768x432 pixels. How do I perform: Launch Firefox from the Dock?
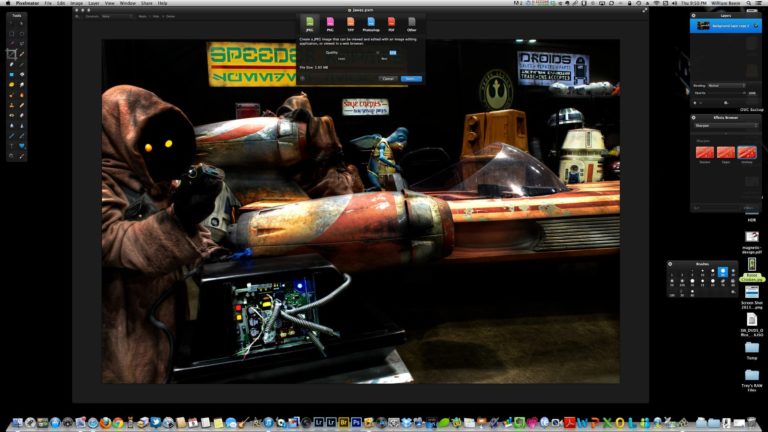(x=105, y=422)
